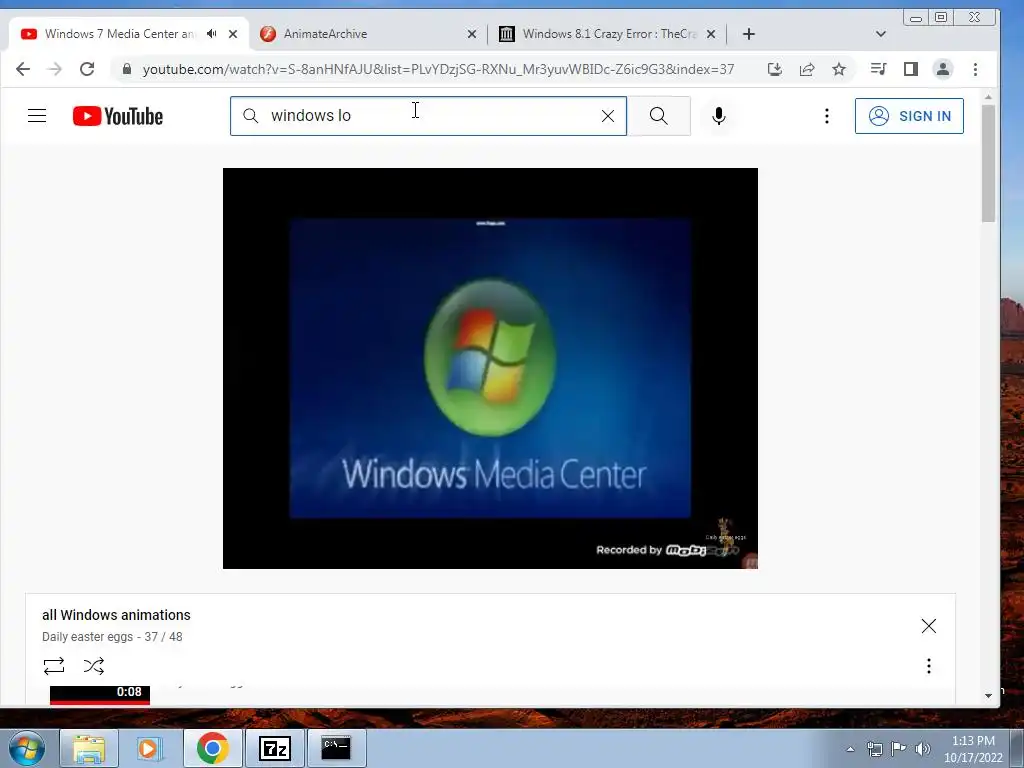Image resolution: width=1024 pixels, height=768 pixels.
Task: Start voice search with microphone
Action: tap(718, 116)
